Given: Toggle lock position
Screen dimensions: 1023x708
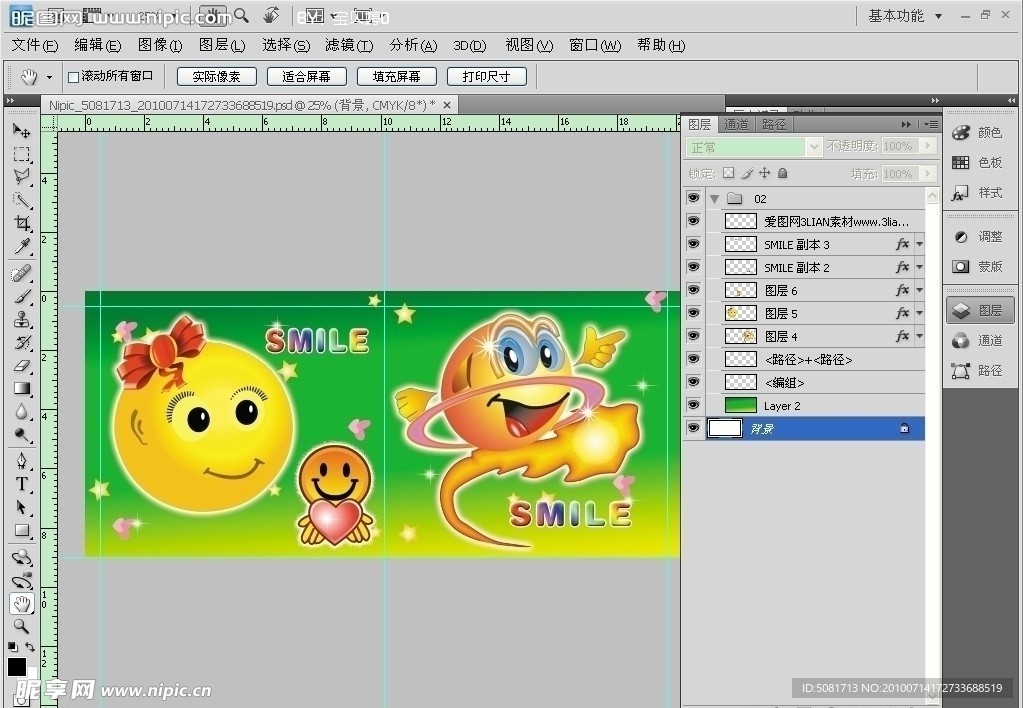Looking at the screenshot, I should [x=765, y=173].
